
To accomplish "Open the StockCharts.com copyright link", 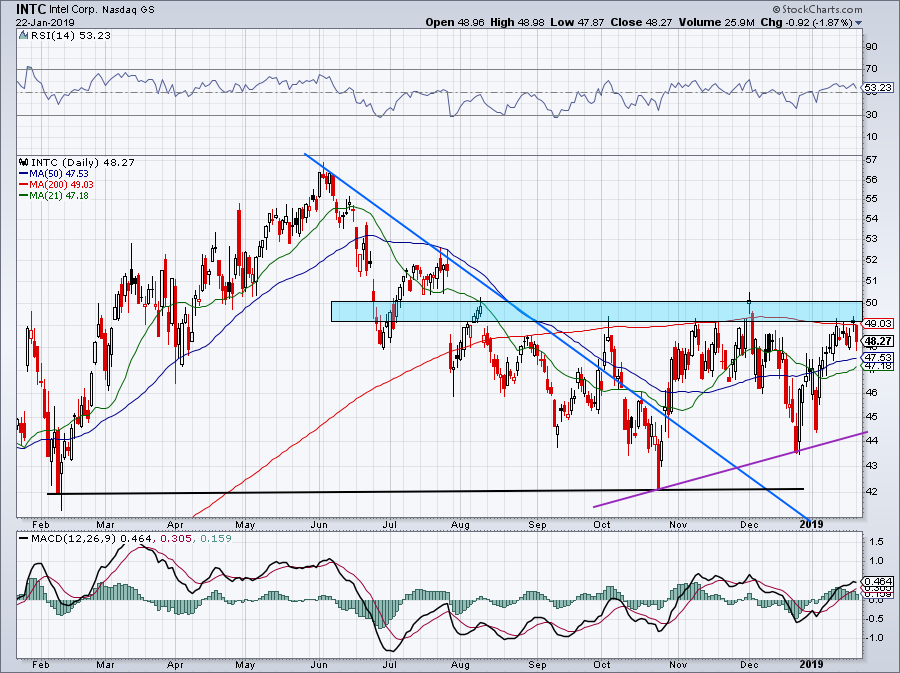I will click(817, 9).
